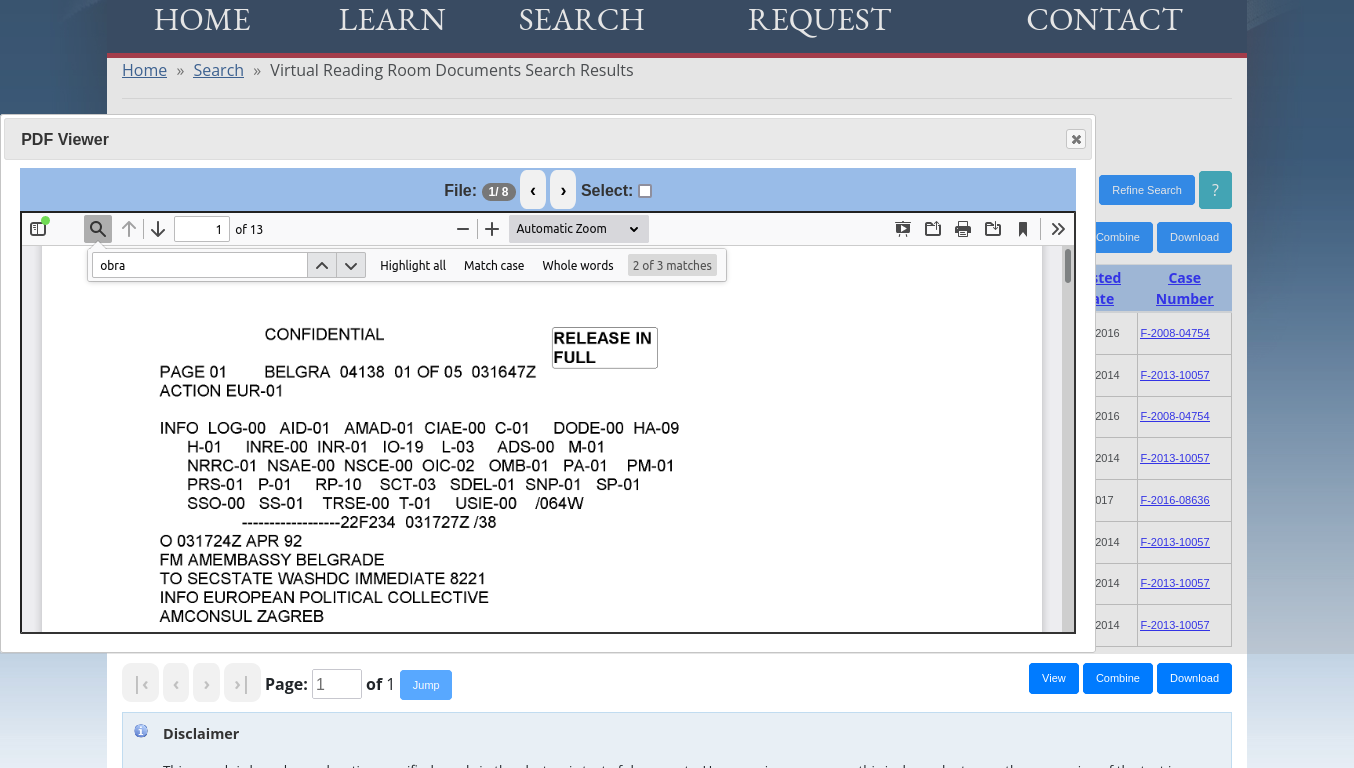Viewport: 1354px width, 768px height.
Task: Sort by Case Number column header
Action: [1184, 288]
